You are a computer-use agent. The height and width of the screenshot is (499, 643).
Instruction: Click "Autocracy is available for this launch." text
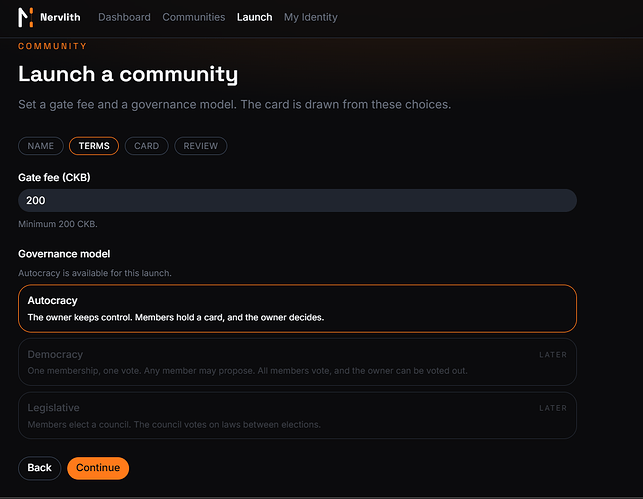pyautogui.click(x=95, y=273)
